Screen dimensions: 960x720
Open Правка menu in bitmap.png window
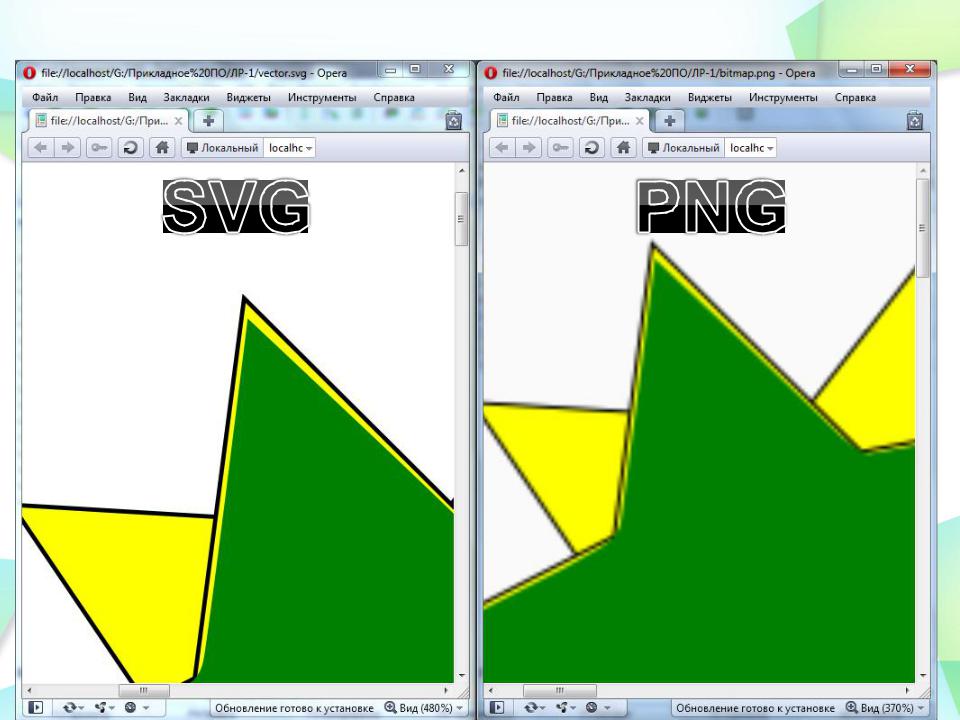coord(554,97)
